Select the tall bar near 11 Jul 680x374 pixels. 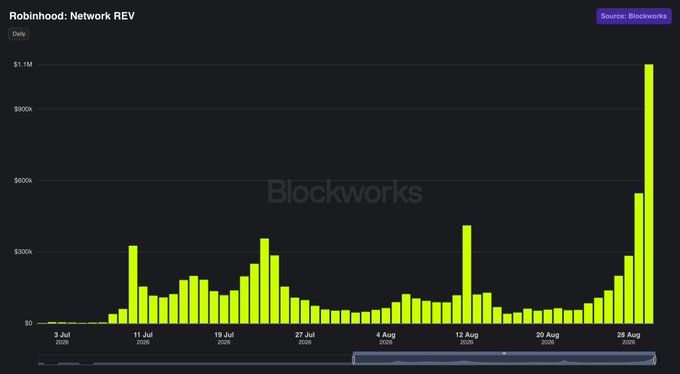tap(133, 285)
